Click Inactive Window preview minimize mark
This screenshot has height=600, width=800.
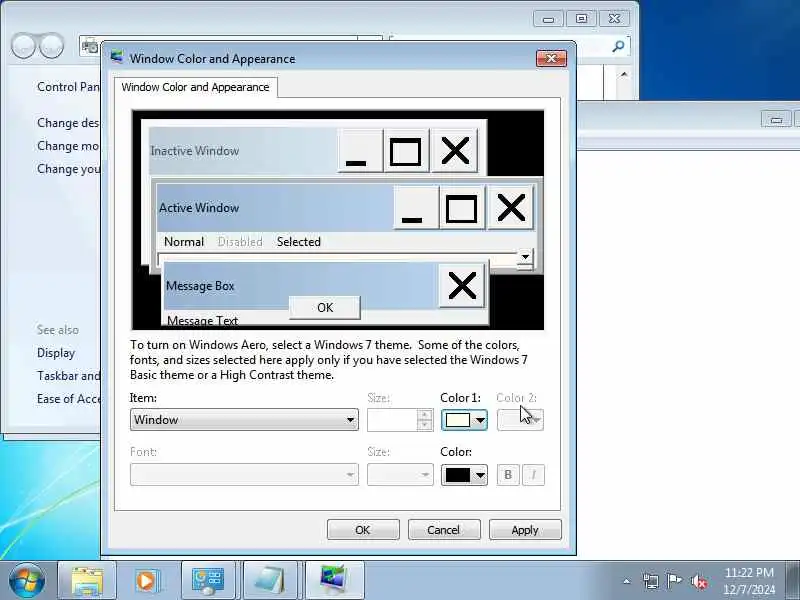coord(360,151)
